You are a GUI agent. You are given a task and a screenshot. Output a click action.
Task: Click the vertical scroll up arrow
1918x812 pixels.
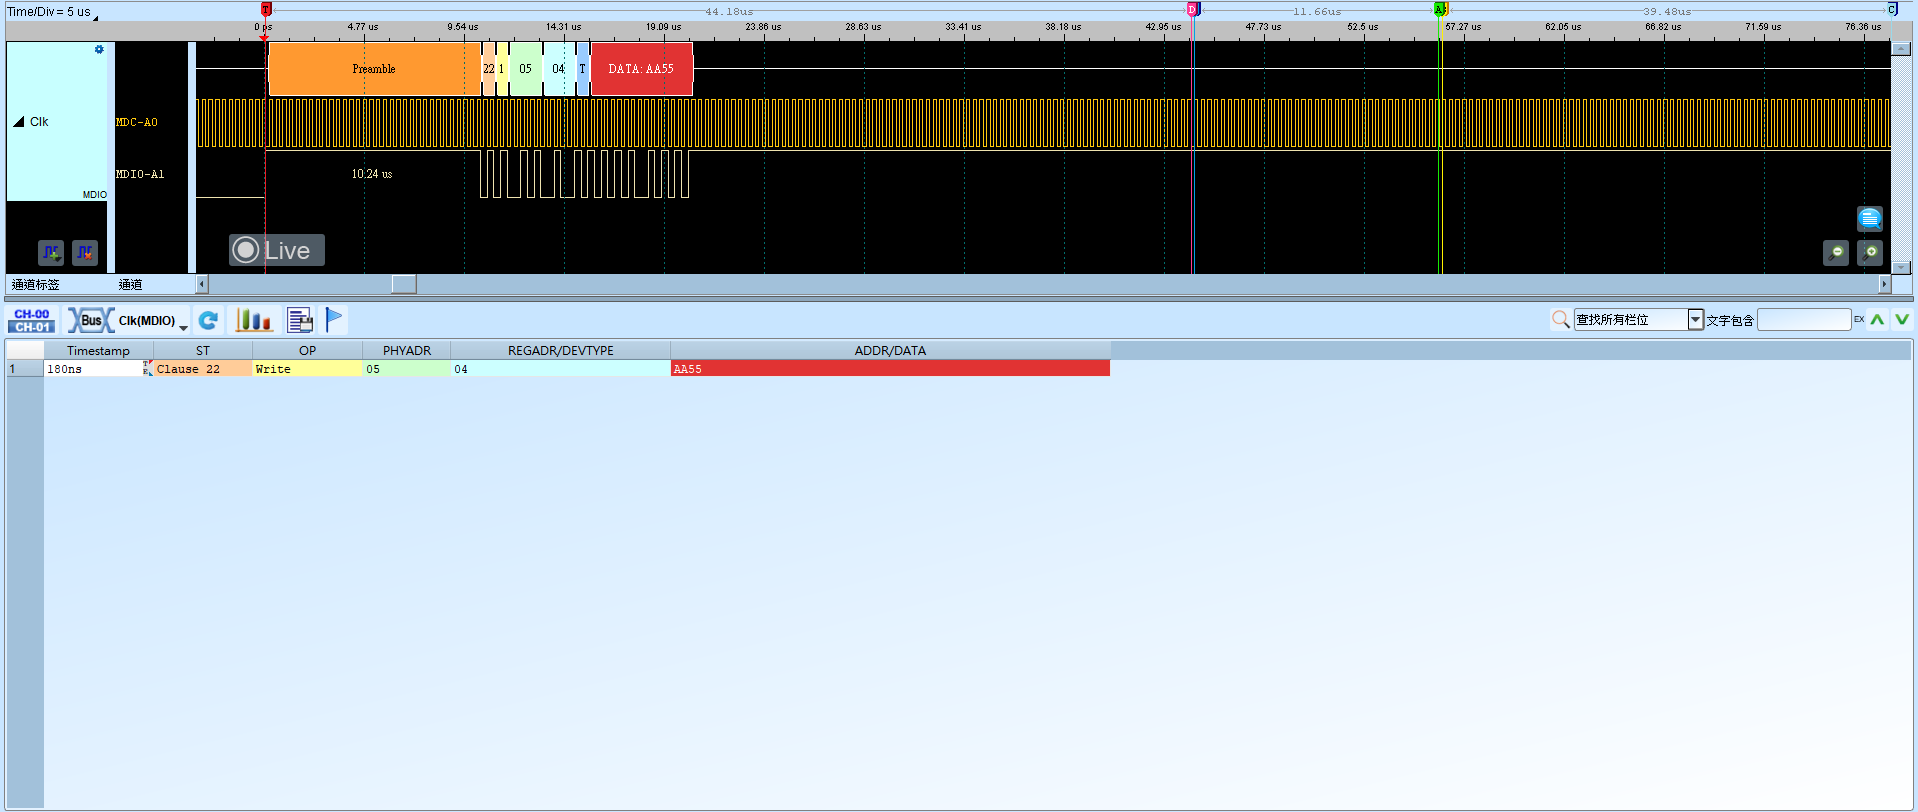tap(1901, 48)
